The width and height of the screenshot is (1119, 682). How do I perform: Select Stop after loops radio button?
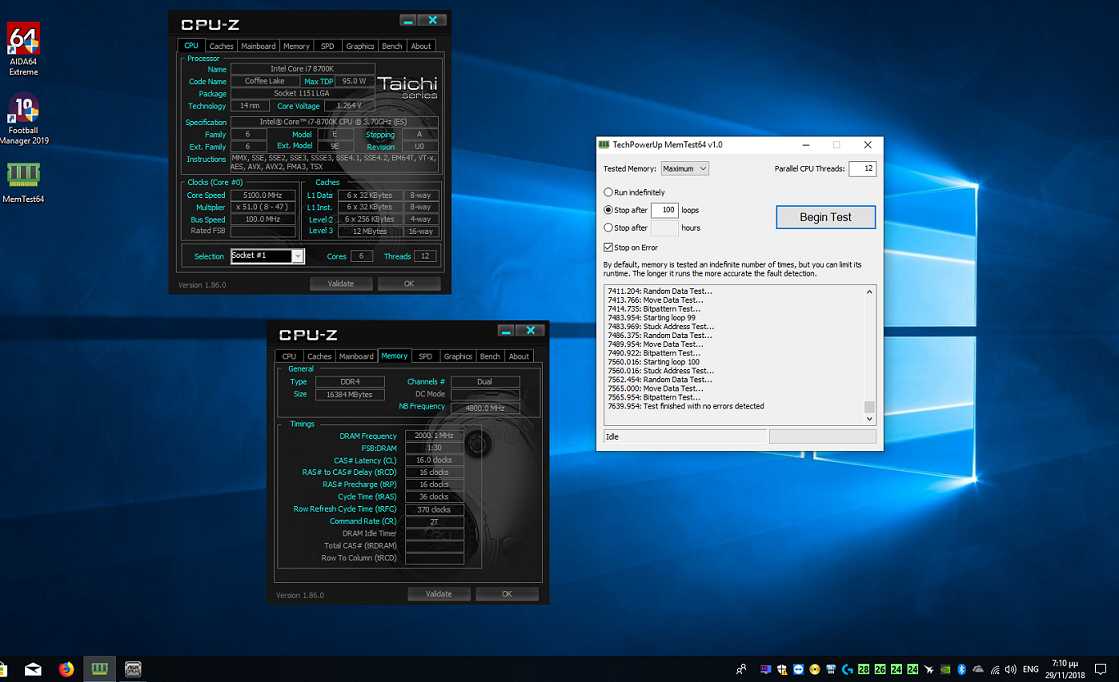pyautogui.click(x=608, y=210)
